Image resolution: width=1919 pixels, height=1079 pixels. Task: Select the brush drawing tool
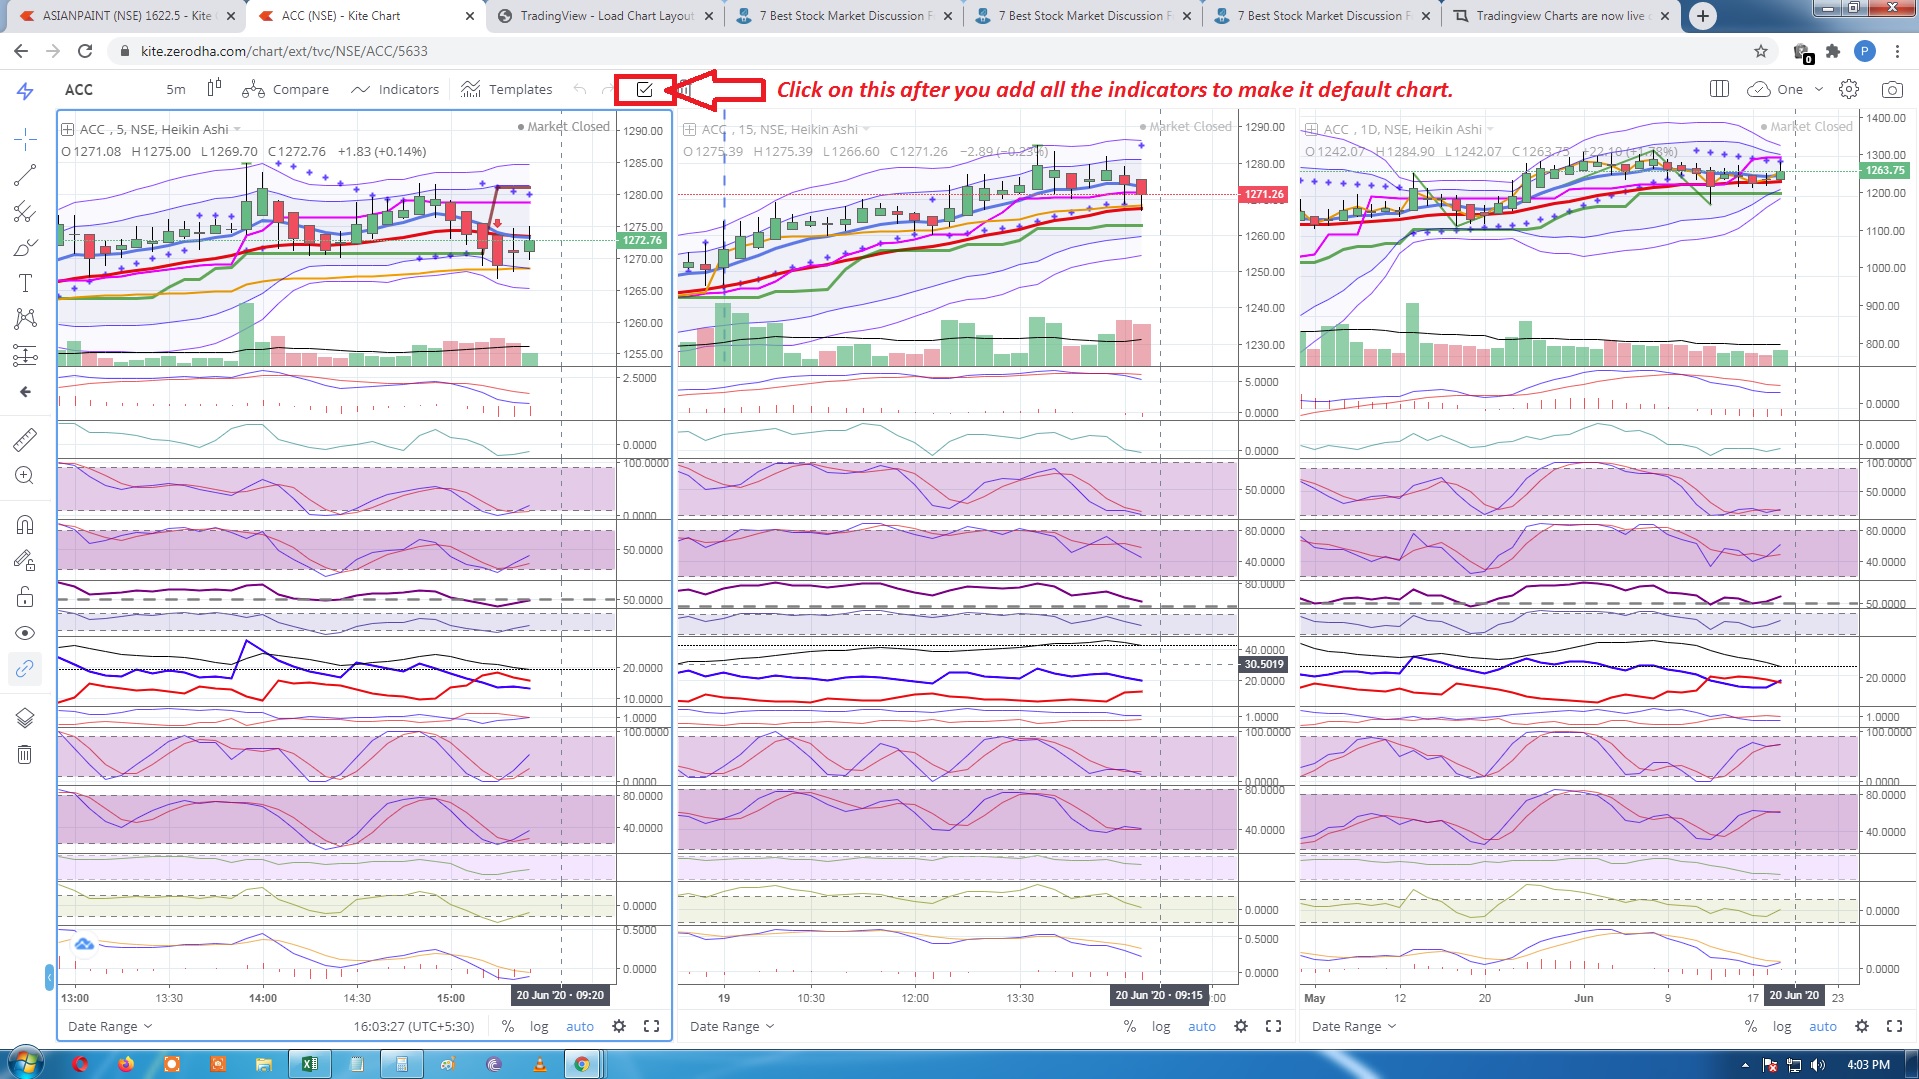coord(25,247)
